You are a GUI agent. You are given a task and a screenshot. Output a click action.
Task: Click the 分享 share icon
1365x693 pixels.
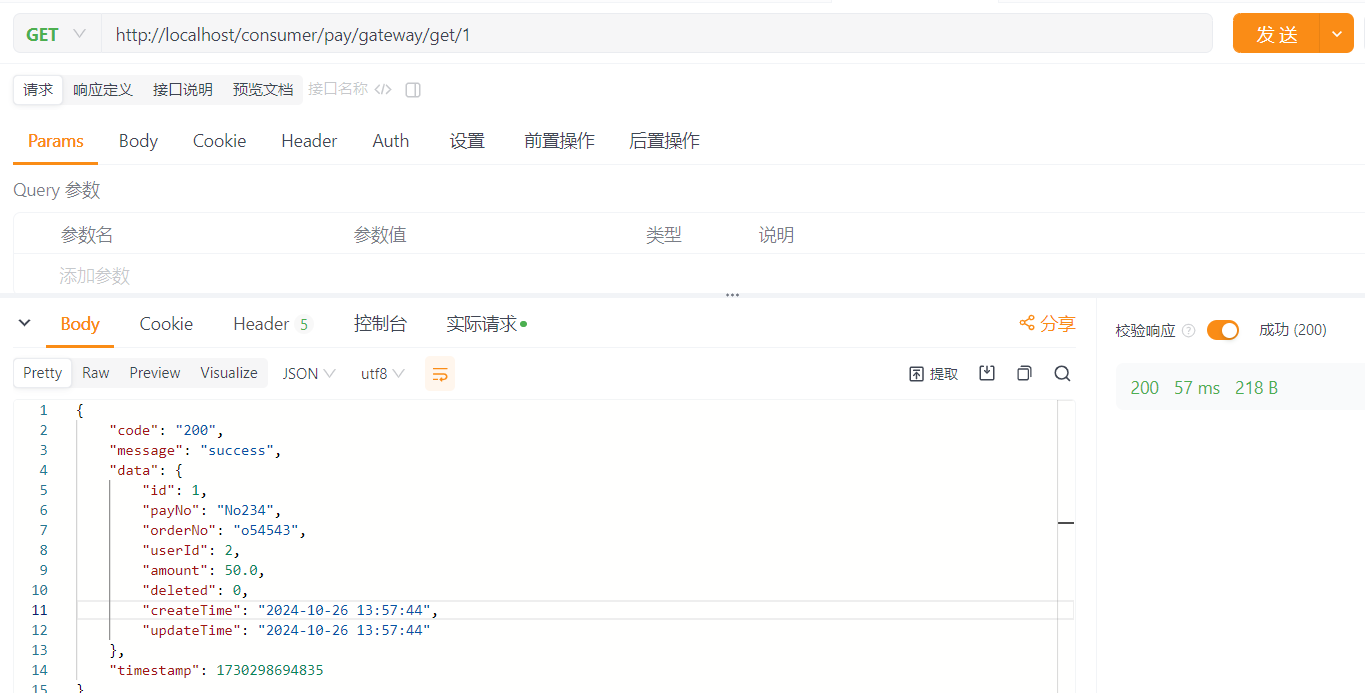1027,323
